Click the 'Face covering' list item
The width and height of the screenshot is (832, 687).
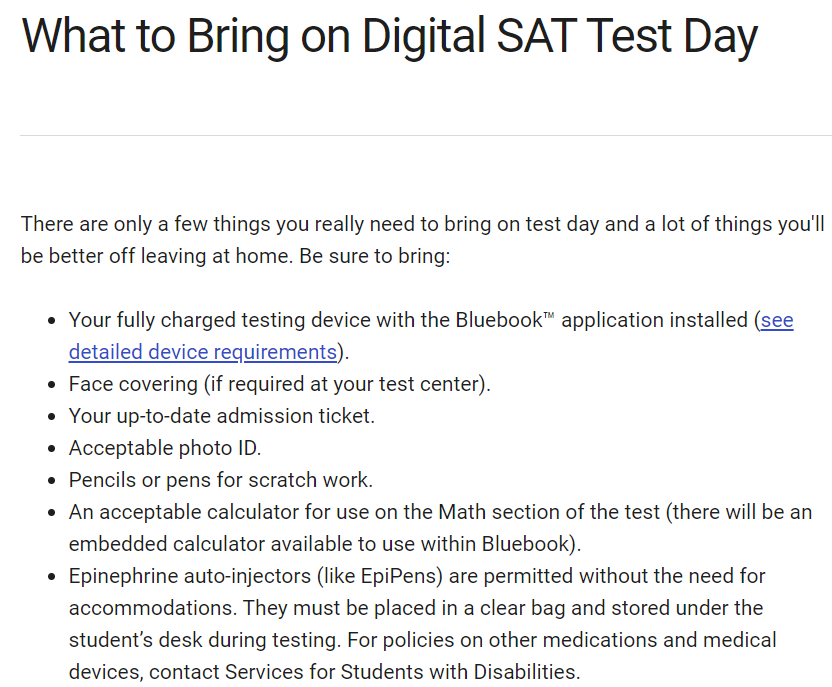pyautogui.click(x=280, y=384)
